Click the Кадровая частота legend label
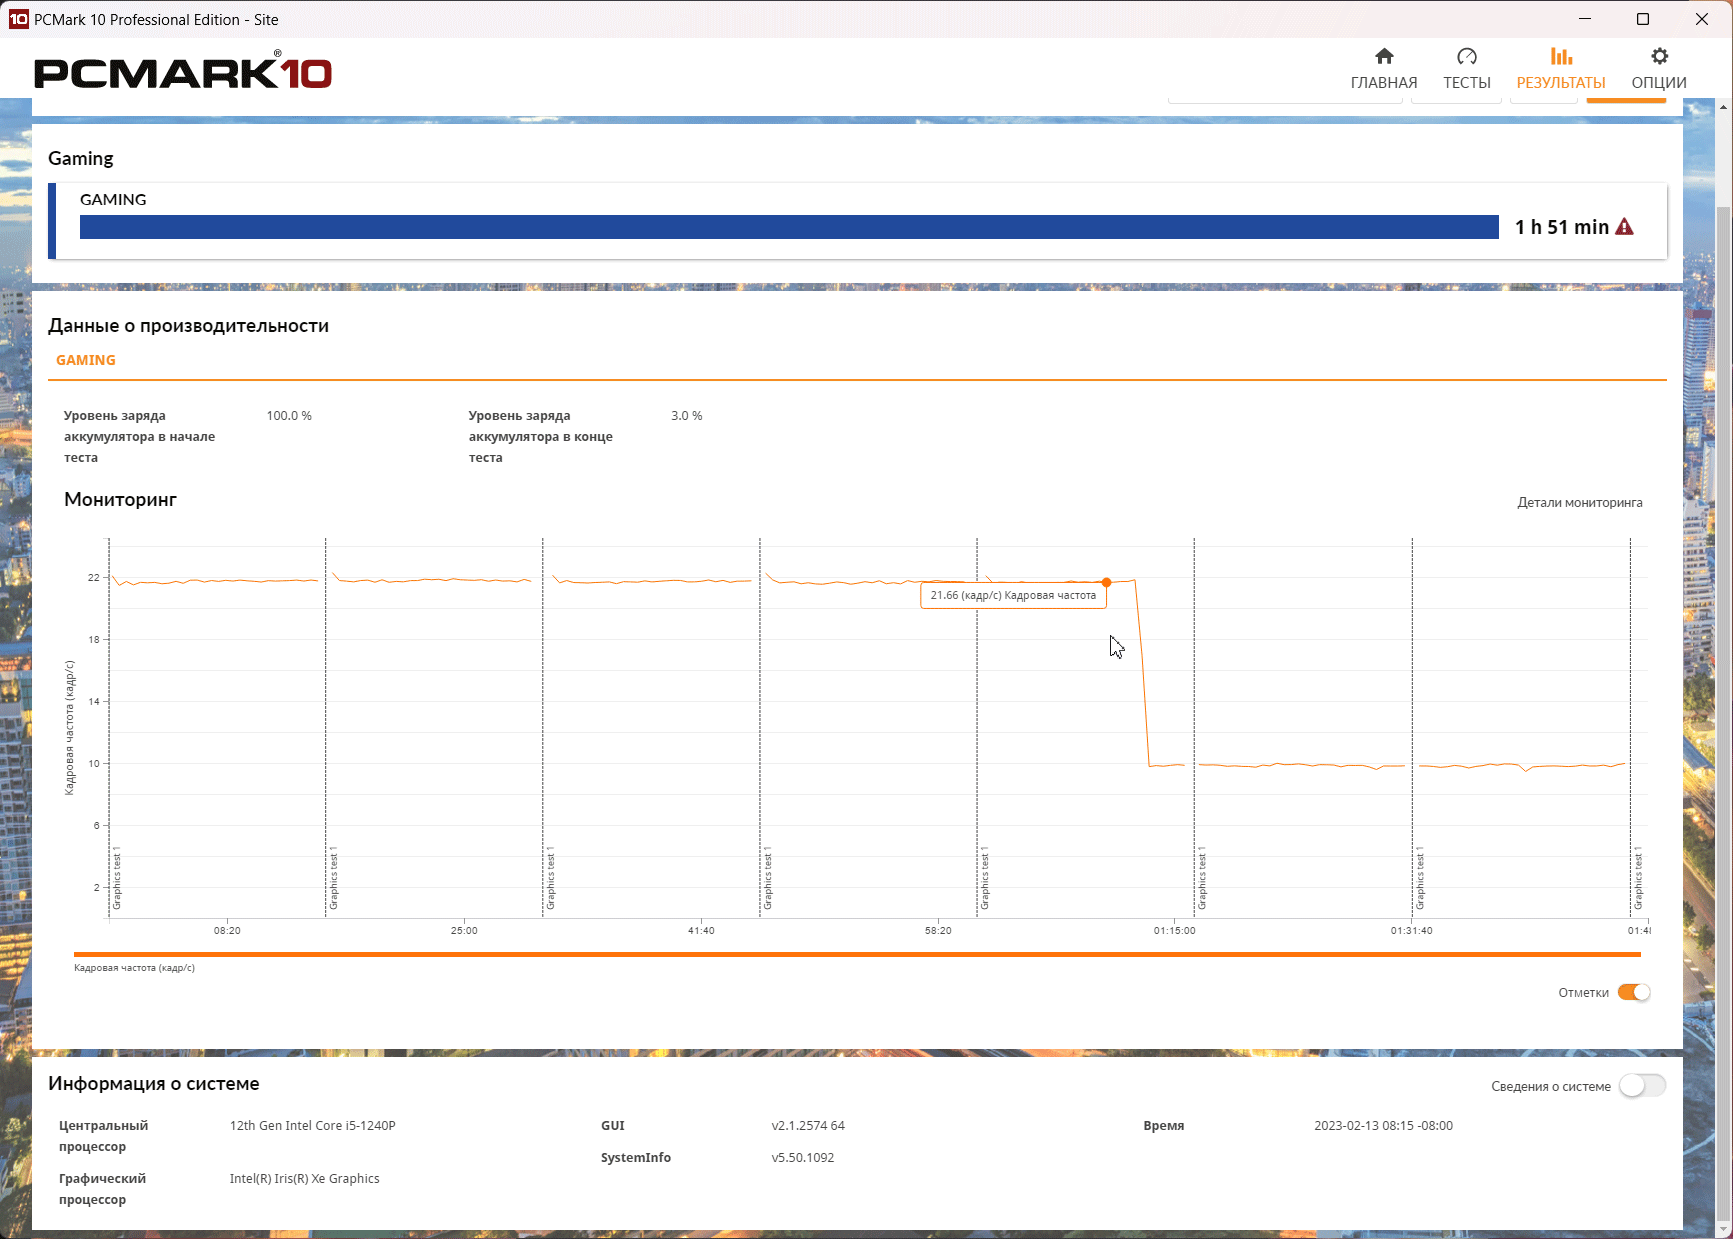 134,968
